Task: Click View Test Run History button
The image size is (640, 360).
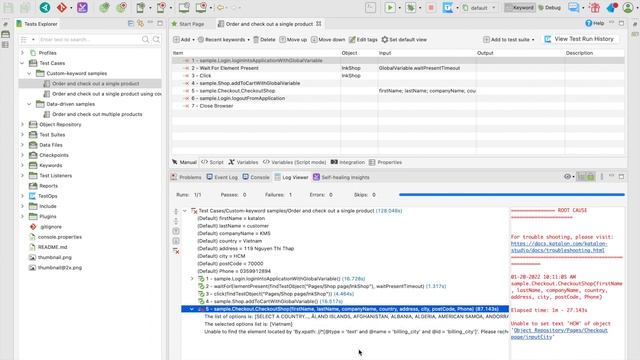Action: tap(580, 39)
